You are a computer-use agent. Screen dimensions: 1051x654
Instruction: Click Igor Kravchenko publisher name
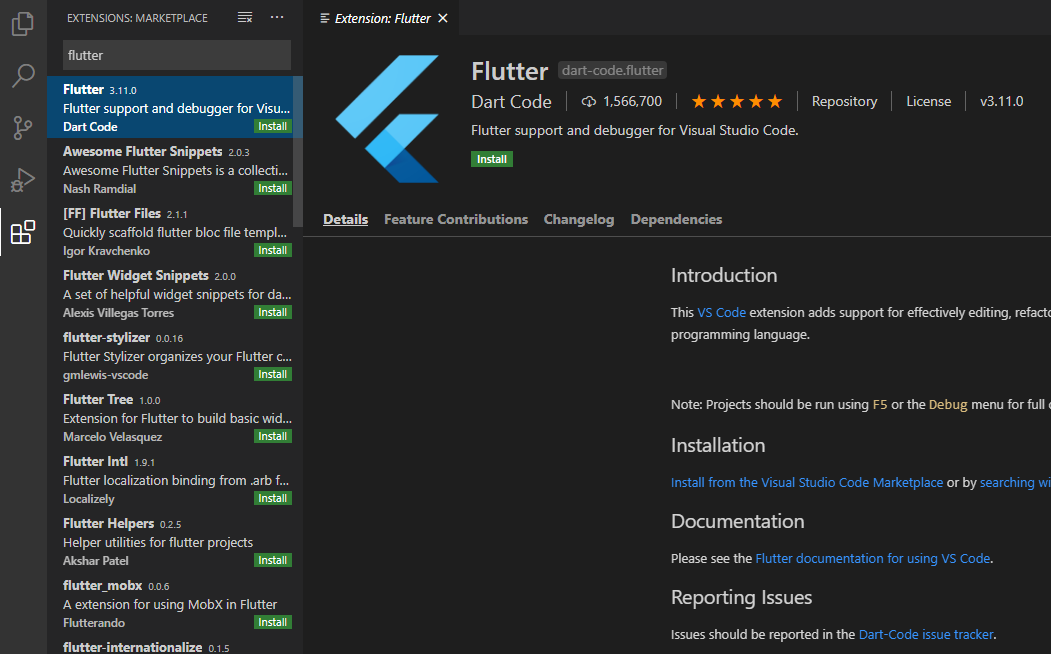pyautogui.click(x=107, y=251)
